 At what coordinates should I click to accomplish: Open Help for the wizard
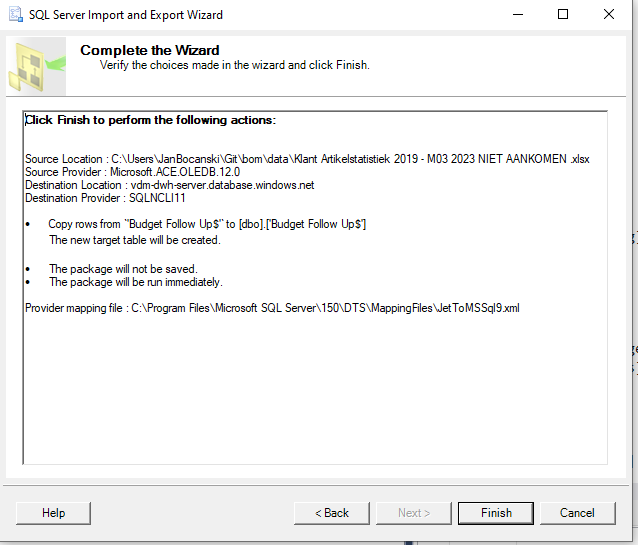[x=53, y=513]
